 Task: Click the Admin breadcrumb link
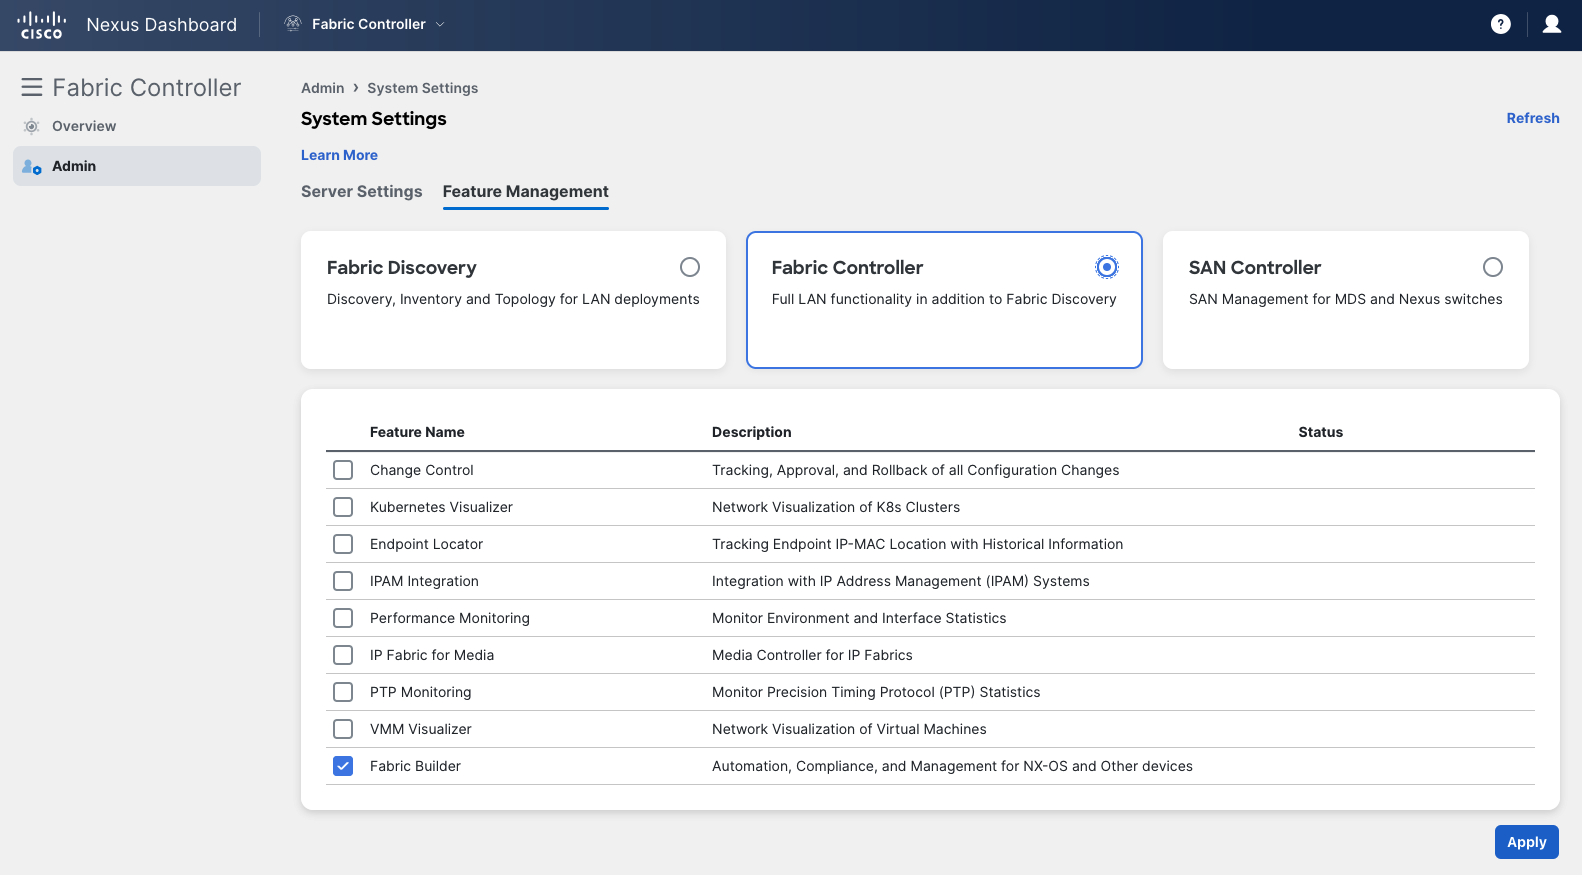322,88
